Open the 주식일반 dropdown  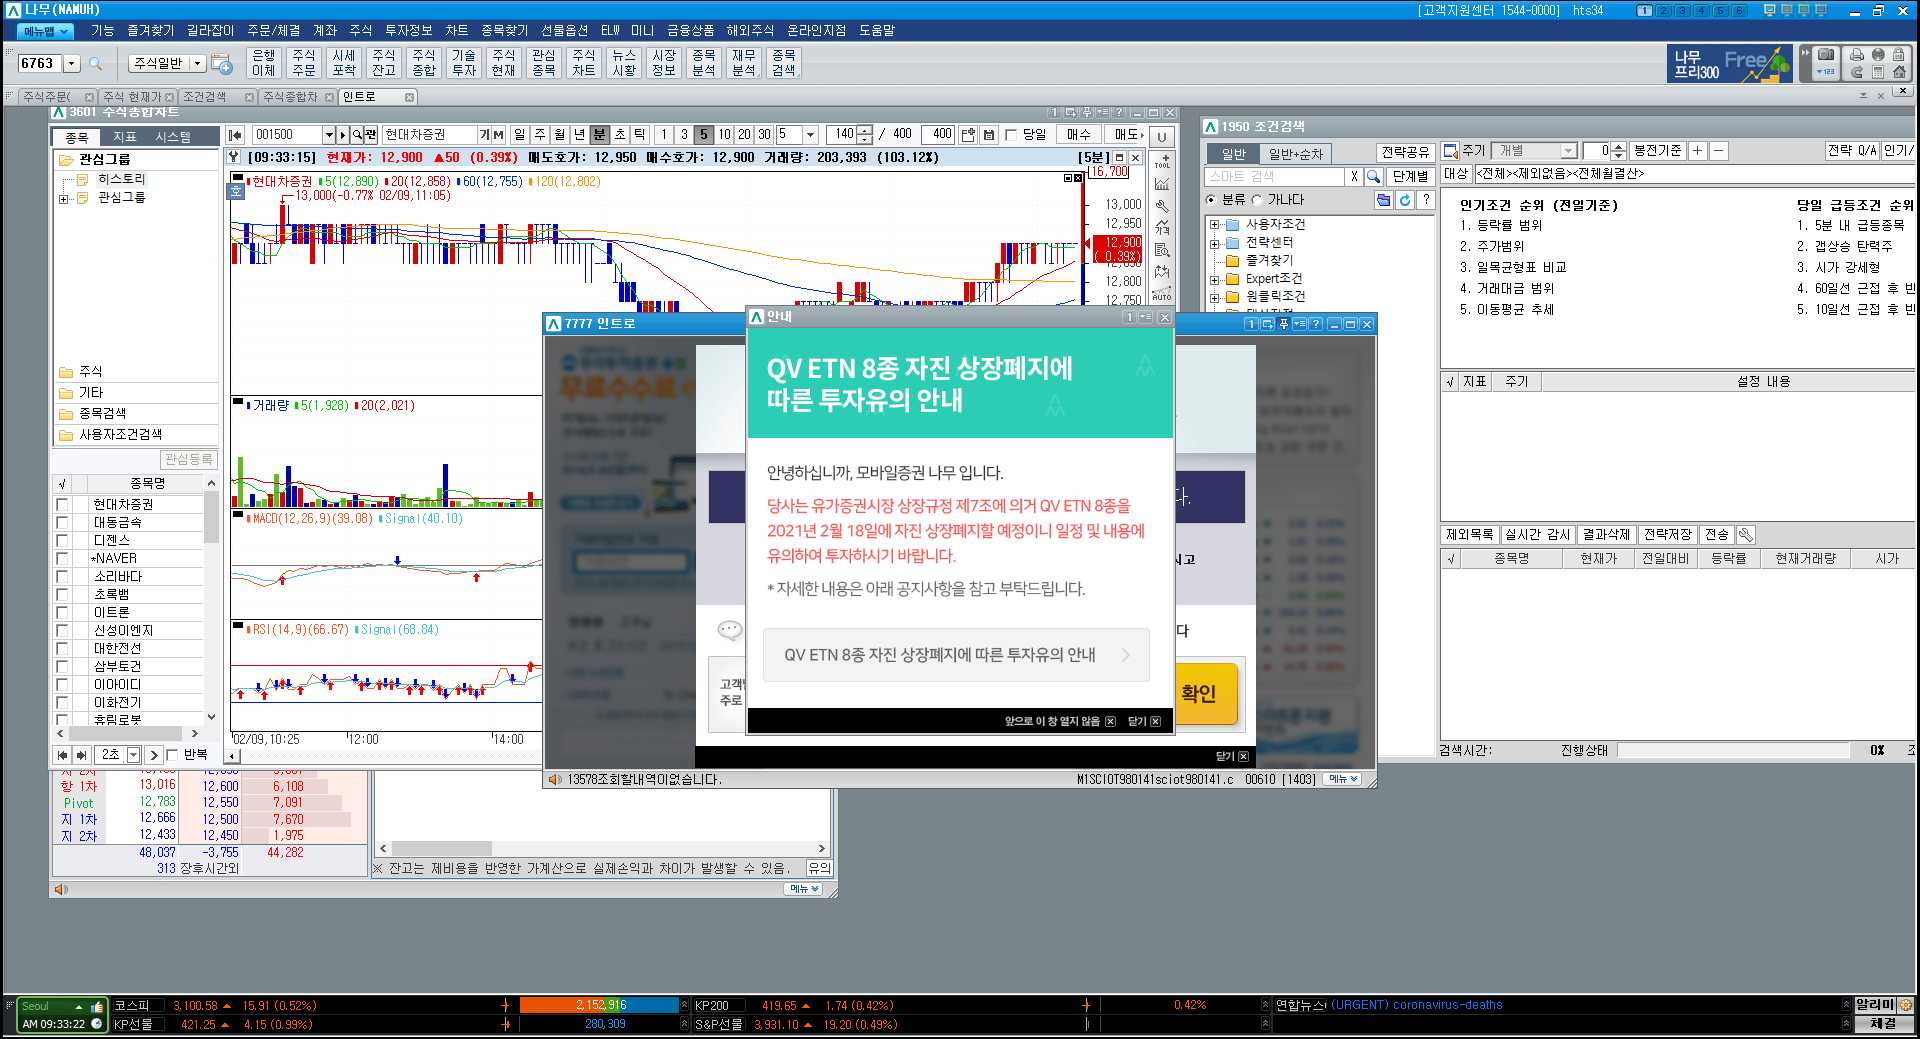[198, 63]
